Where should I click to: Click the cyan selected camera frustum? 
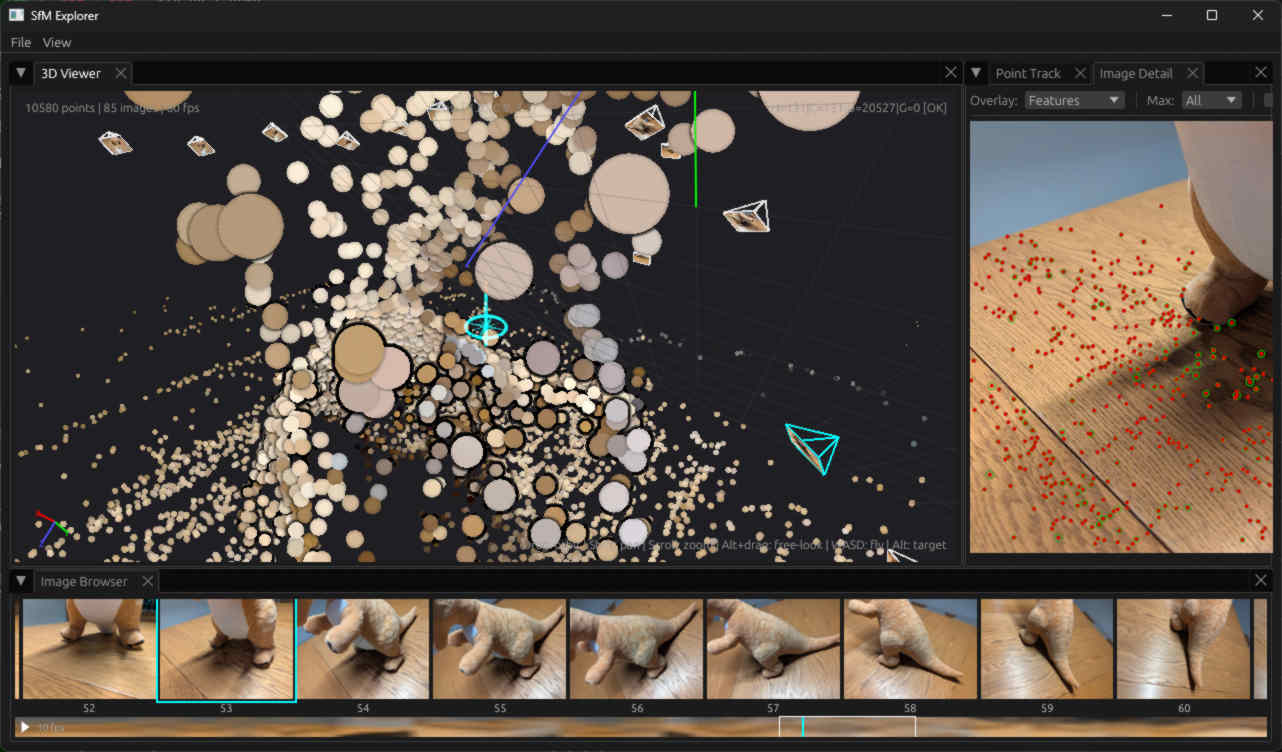[x=811, y=448]
